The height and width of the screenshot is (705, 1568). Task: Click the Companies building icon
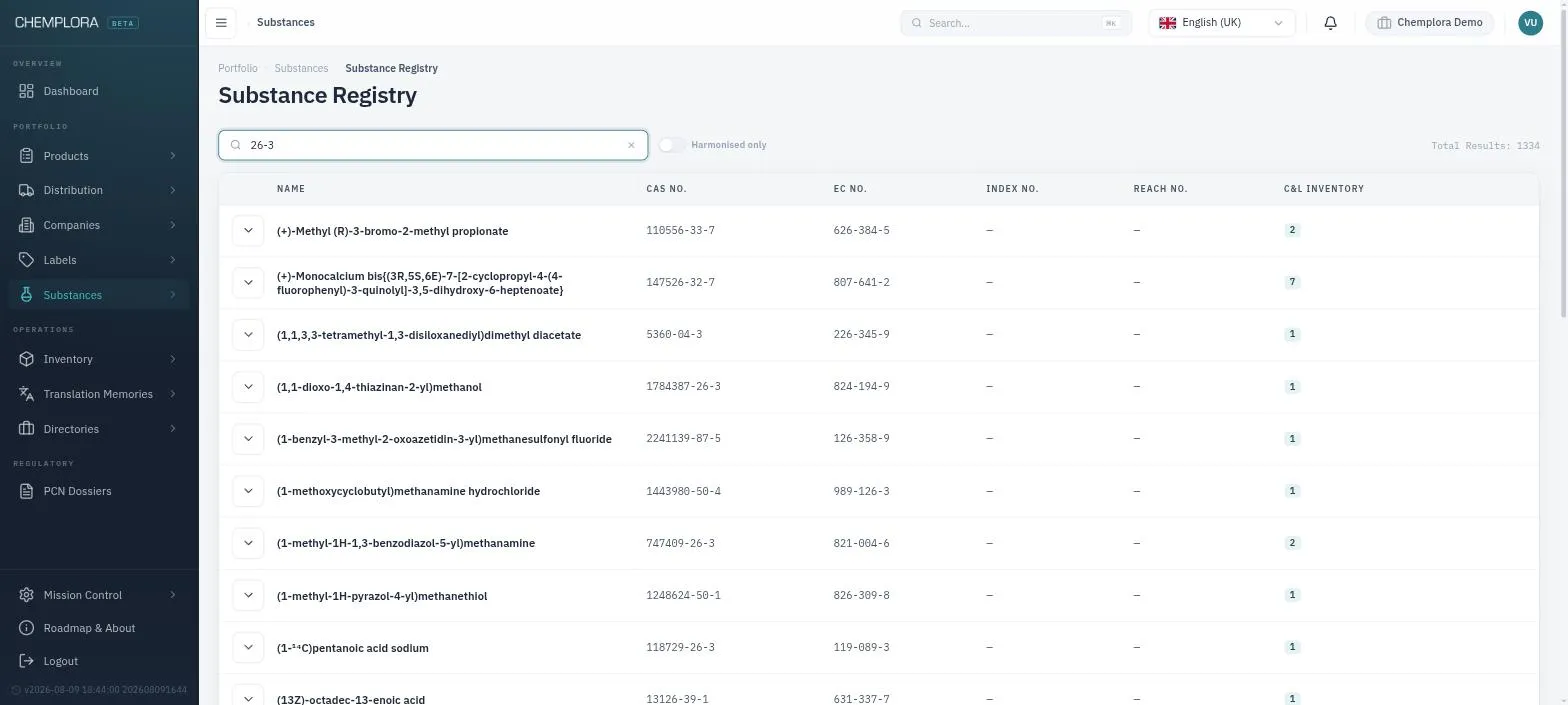coord(26,225)
